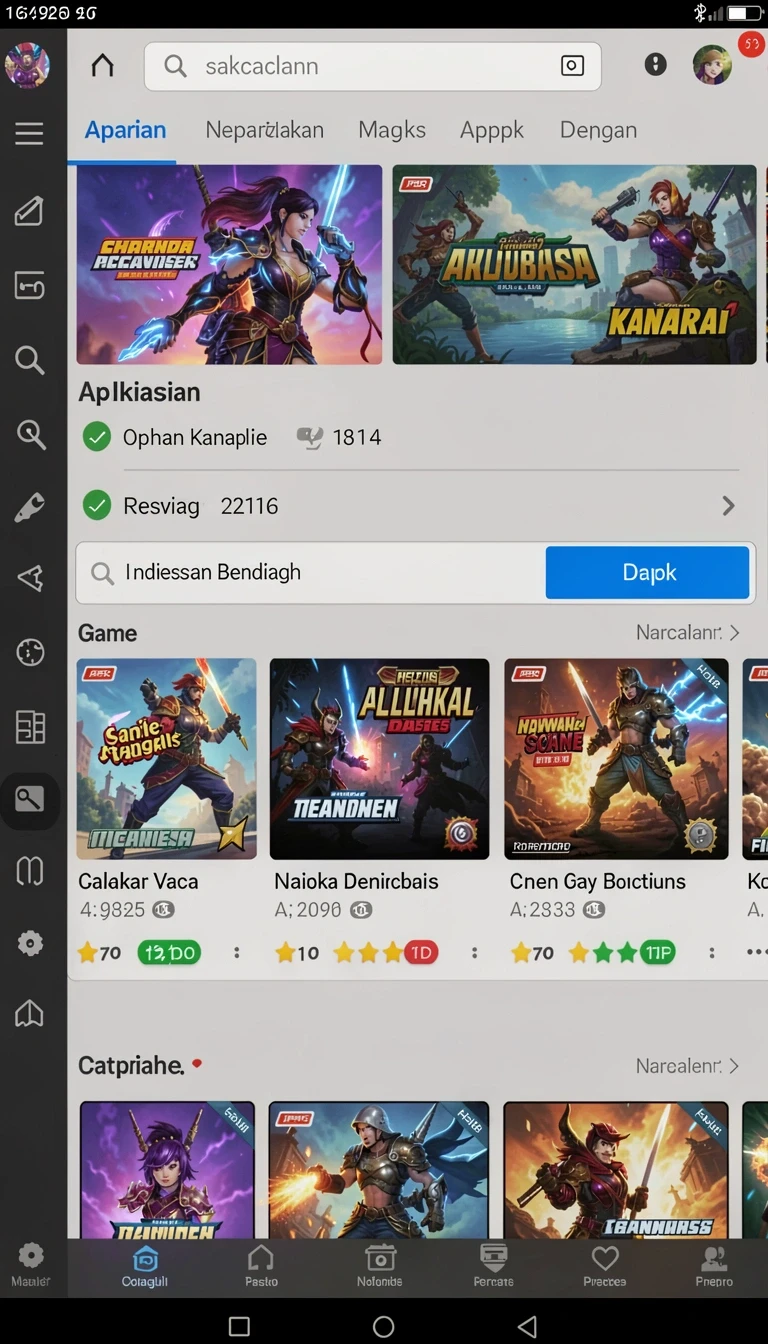Open Malaler gear at bottom left

pyautogui.click(x=30, y=1265)
